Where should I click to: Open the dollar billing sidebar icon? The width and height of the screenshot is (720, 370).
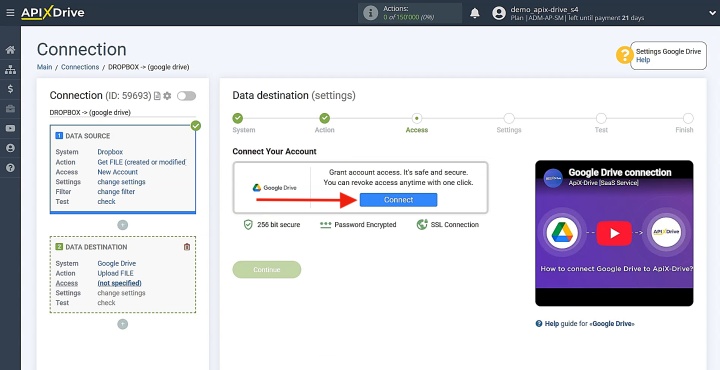[10, 89]
